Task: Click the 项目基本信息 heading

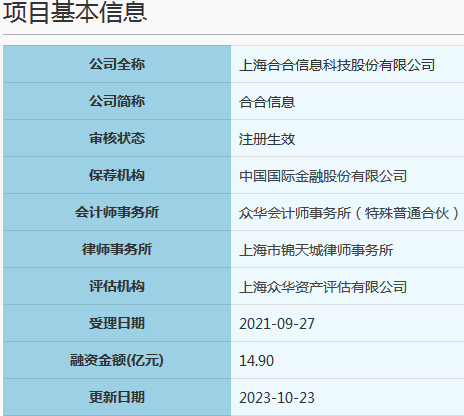Action: coord(75,12)
